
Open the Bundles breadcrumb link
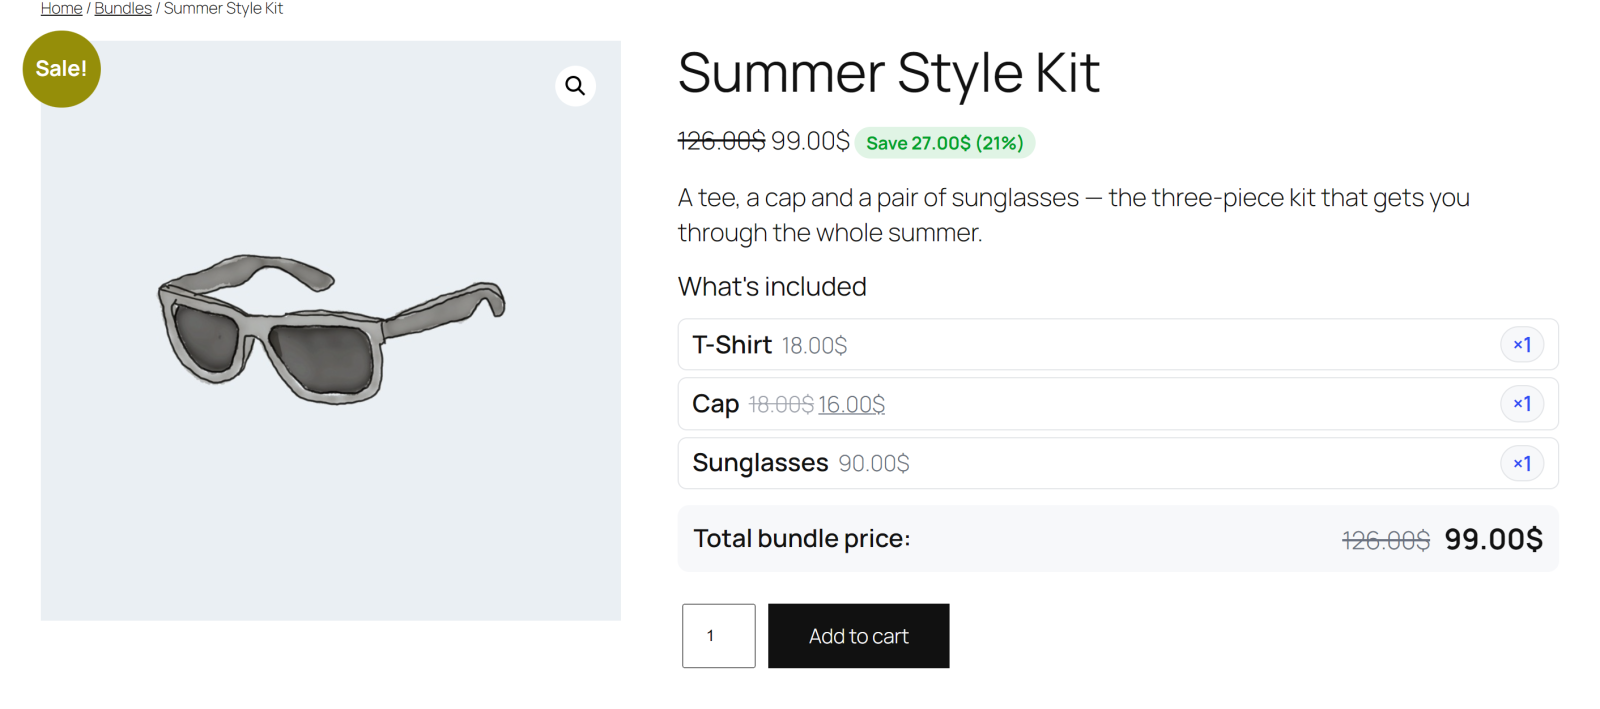coord(123,9)
